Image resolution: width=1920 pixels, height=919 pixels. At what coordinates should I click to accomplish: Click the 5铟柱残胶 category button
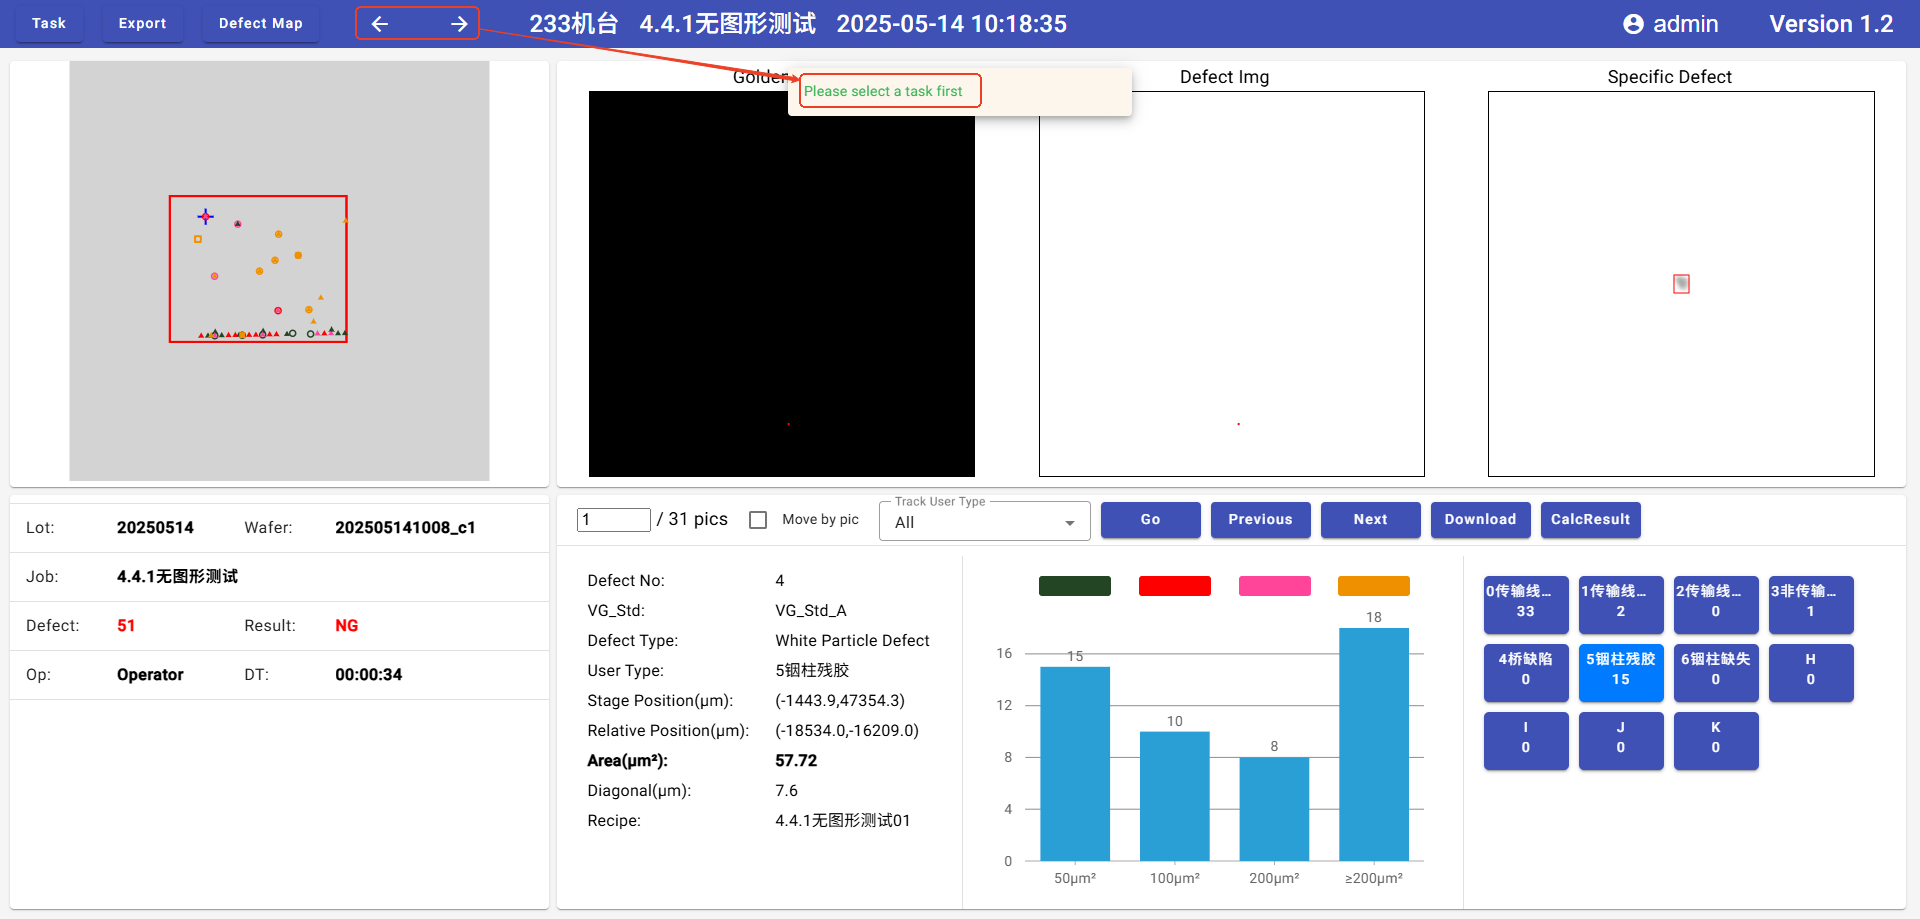(1621, 672)
